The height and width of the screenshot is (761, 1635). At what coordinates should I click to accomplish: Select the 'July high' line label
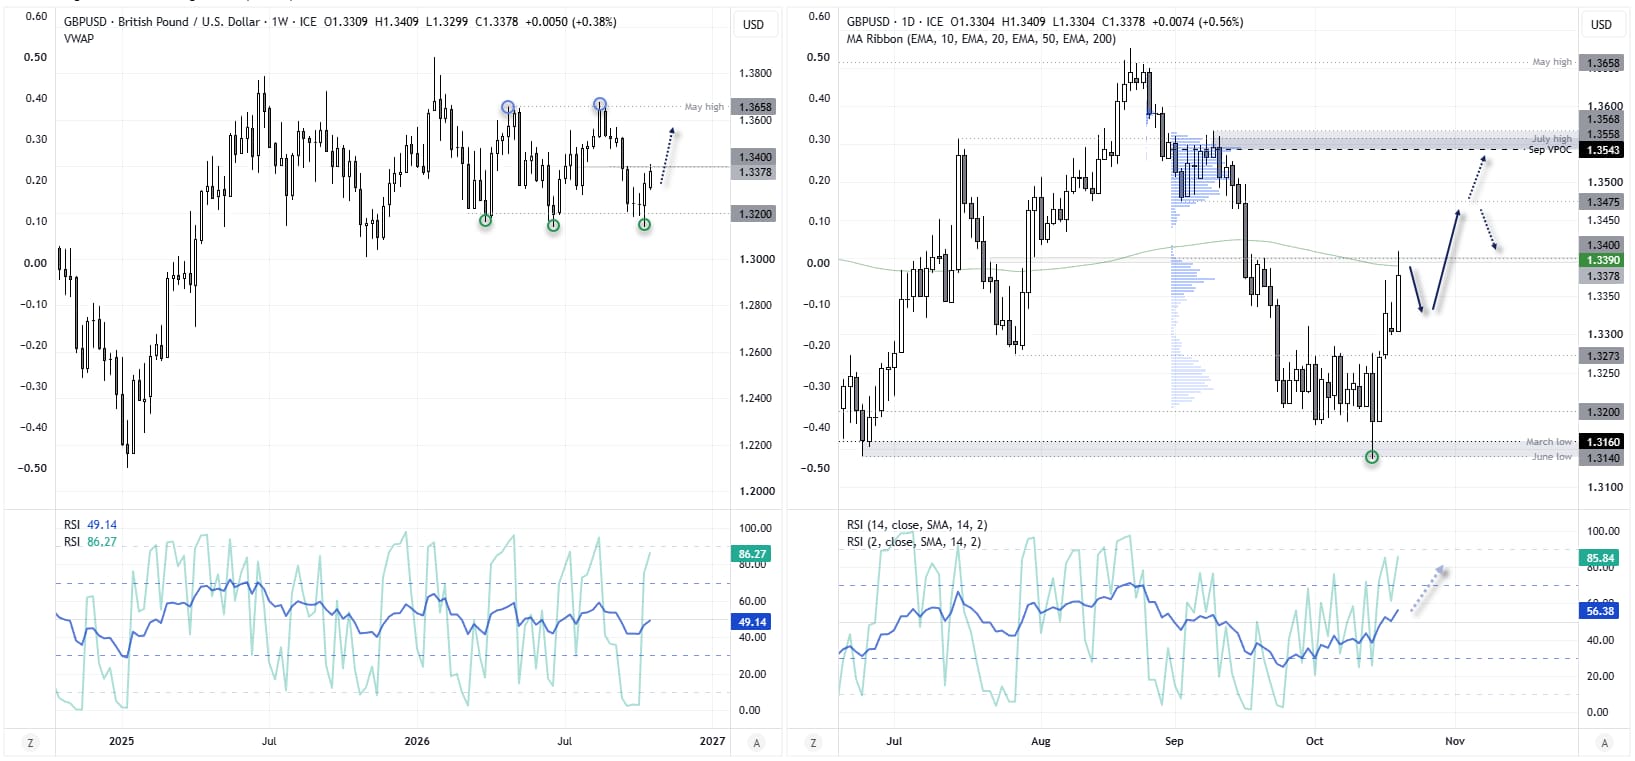(x=1552, y=139)
